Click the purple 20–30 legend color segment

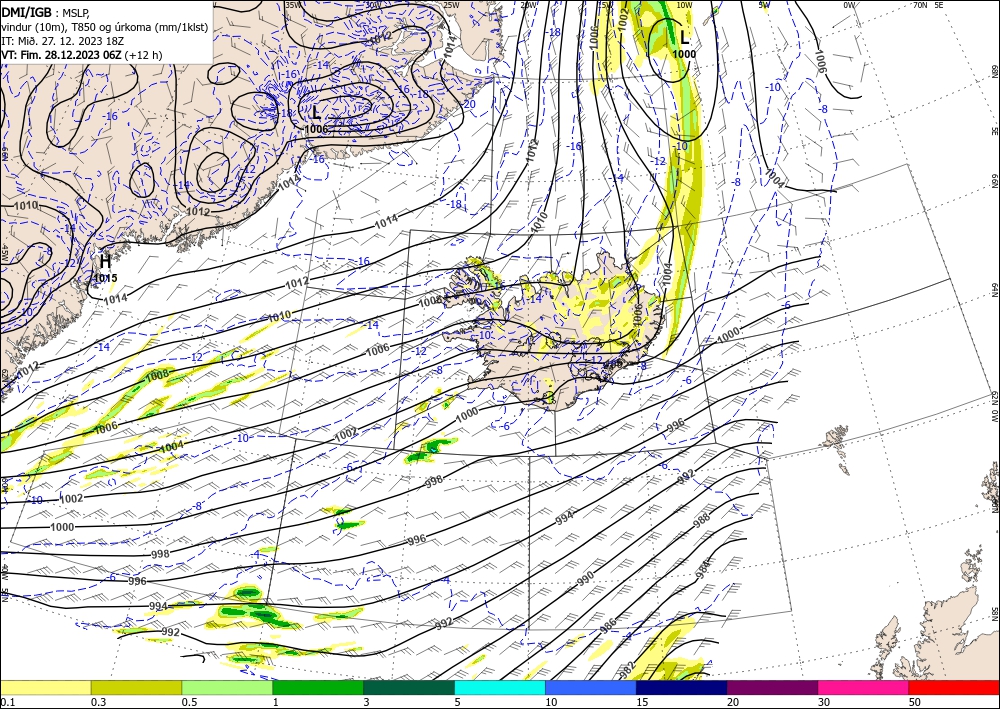(772, 687)
